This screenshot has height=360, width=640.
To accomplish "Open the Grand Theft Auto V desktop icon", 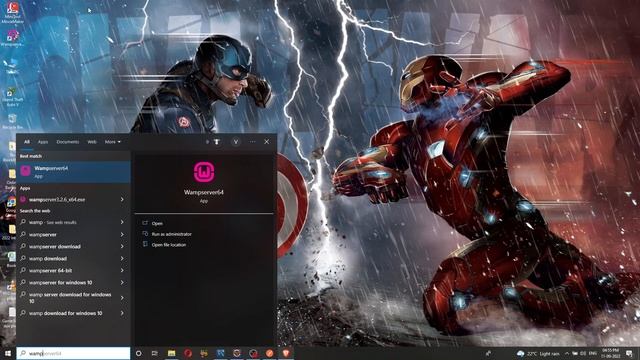I will pos(13,97).
